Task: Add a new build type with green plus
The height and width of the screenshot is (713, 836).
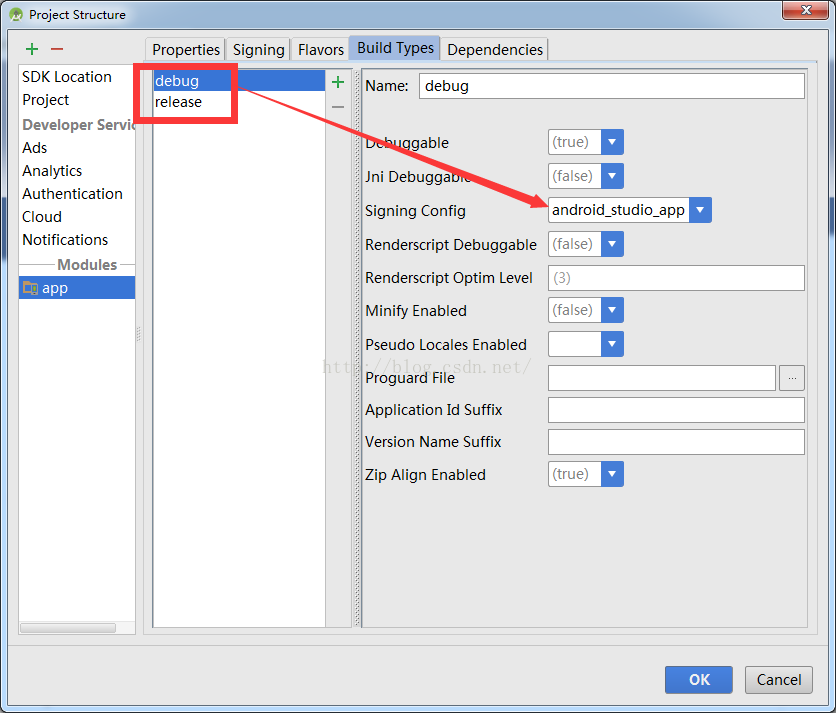Action: [338, 82]
